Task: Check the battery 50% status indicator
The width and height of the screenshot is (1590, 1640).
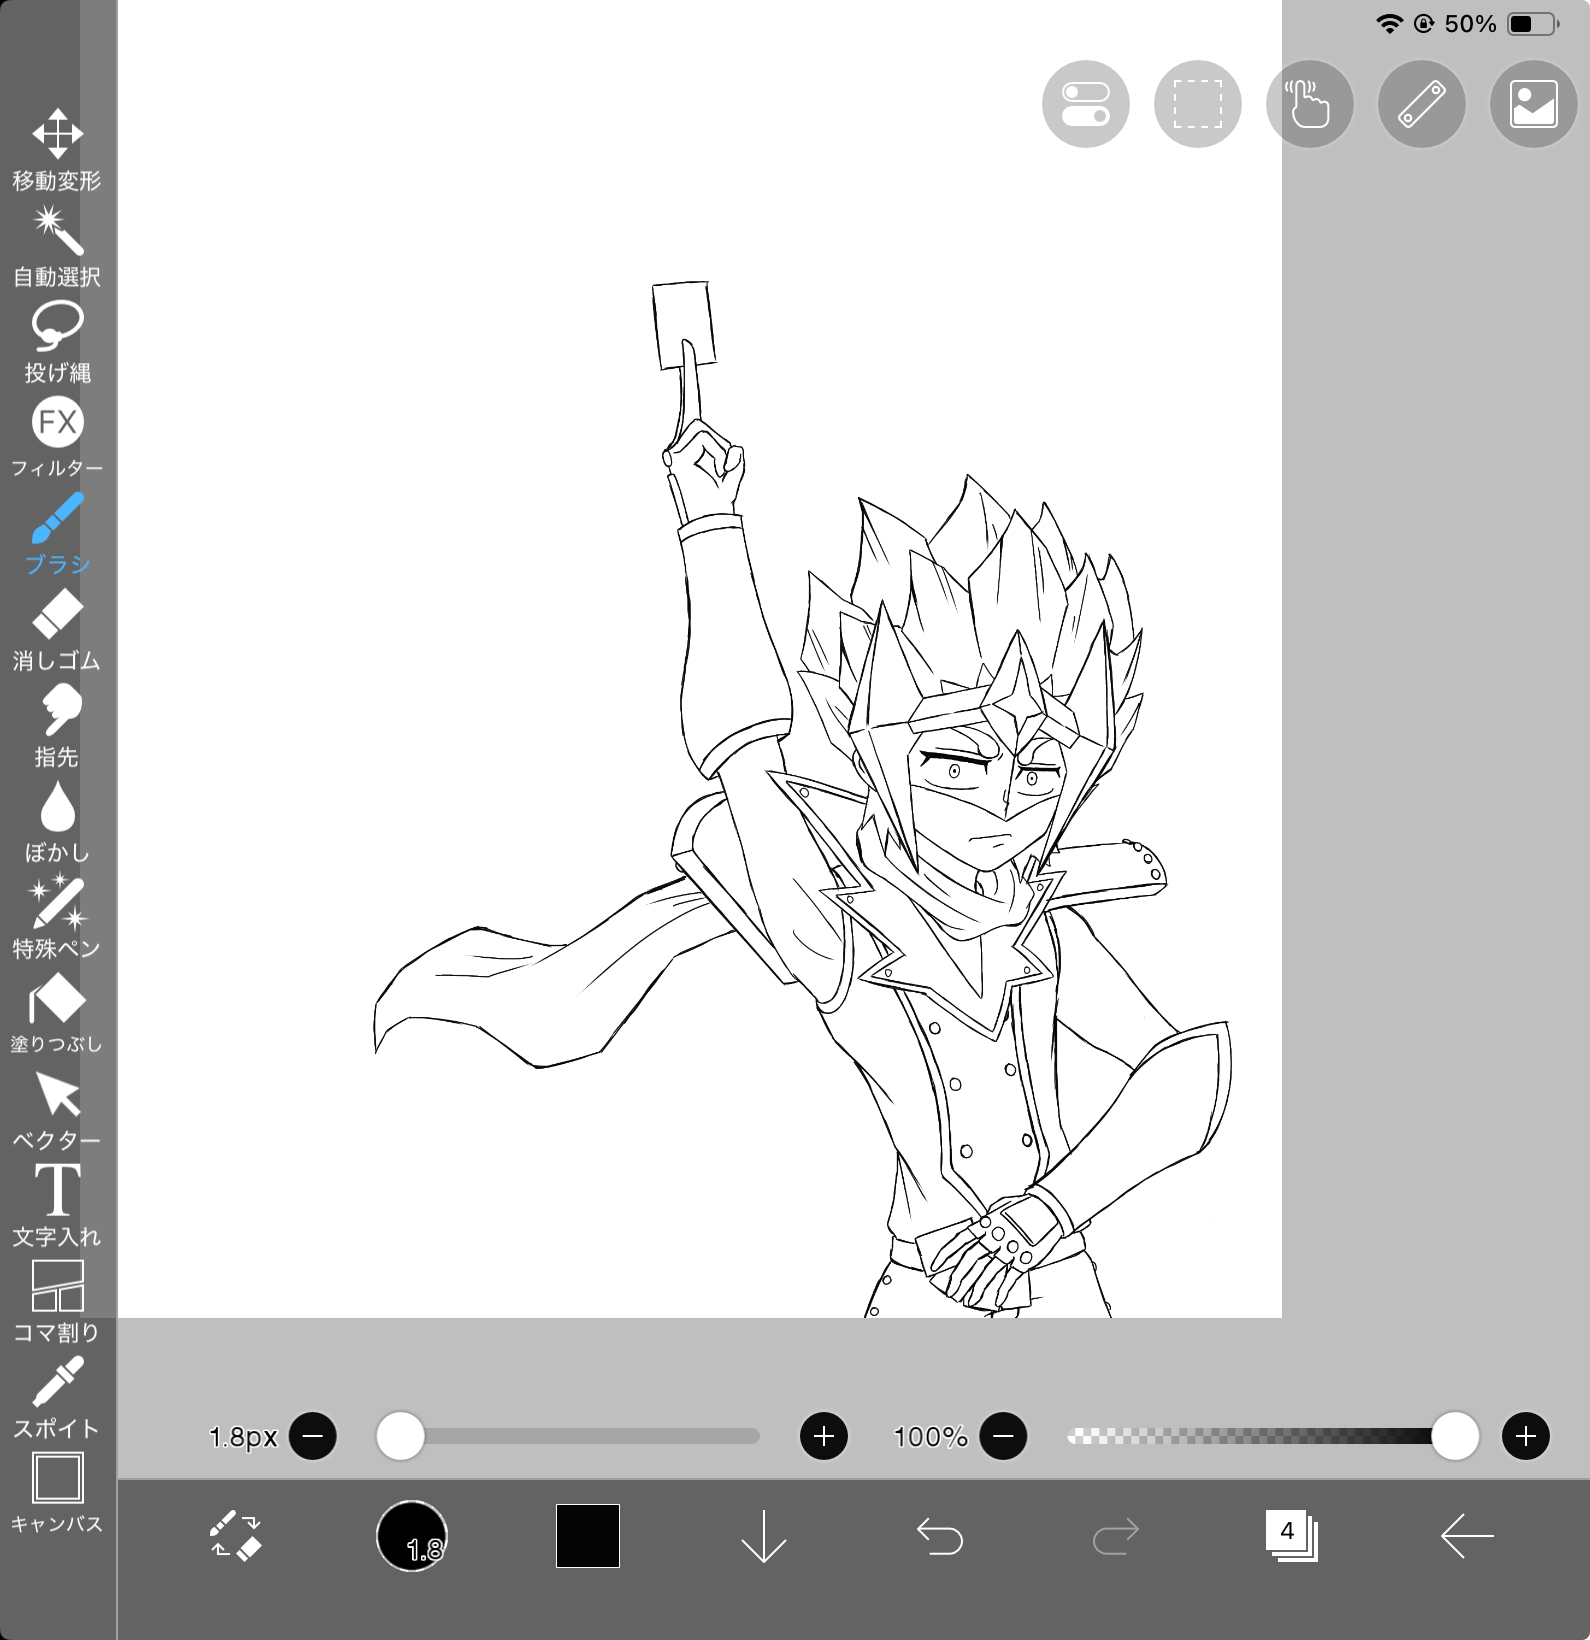Action: pyautogui.click(x=1501, y=24)
